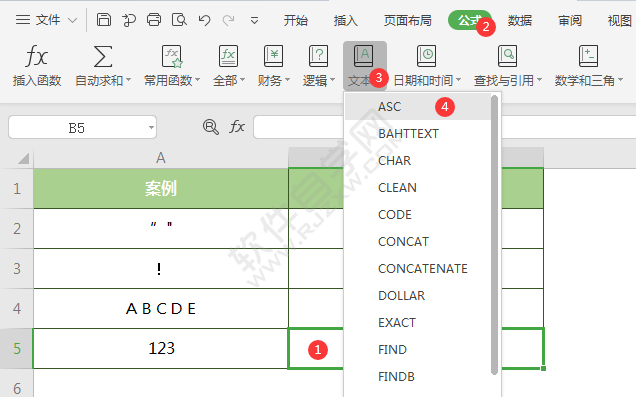Open the 逻辑 functions category
This screenshot has width=636, height=397.
tap(318, 66)
